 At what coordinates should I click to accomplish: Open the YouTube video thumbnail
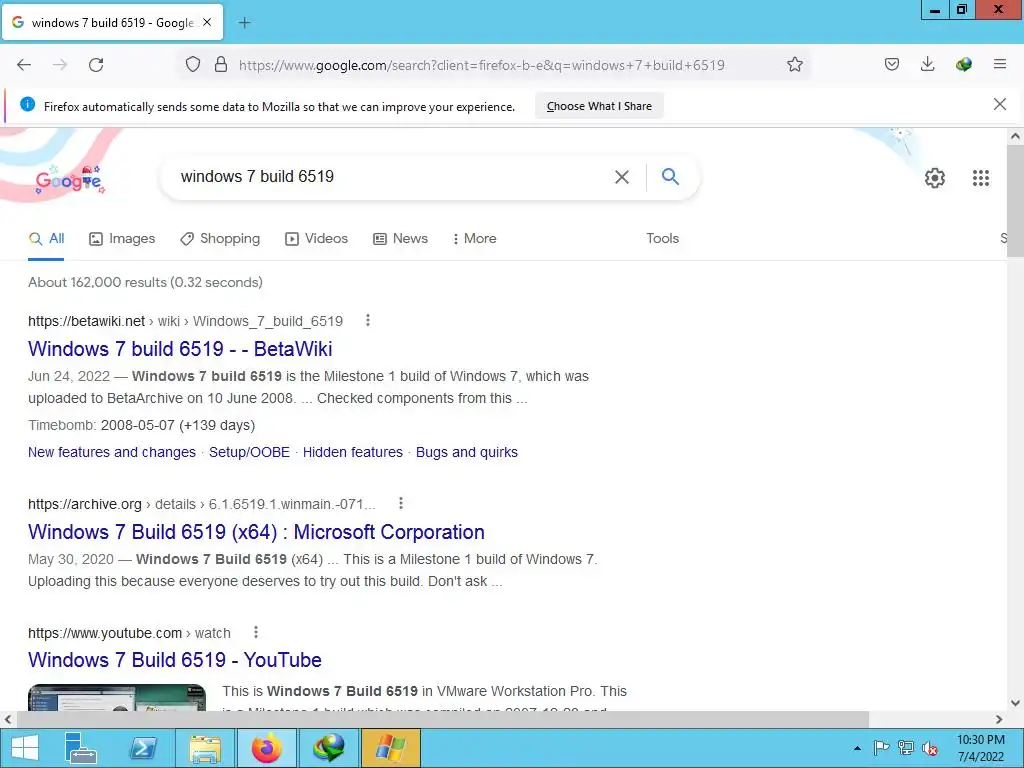(117, 697)
